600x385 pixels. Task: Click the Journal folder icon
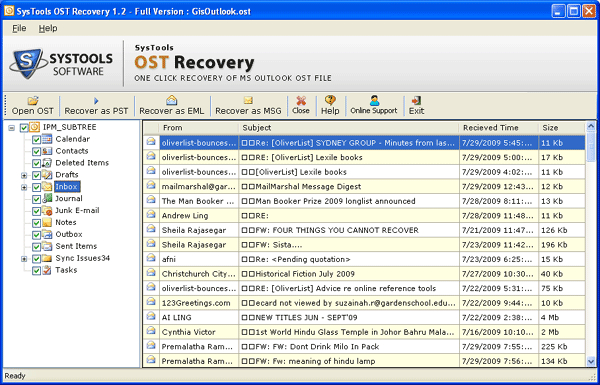tap(47, 198)
